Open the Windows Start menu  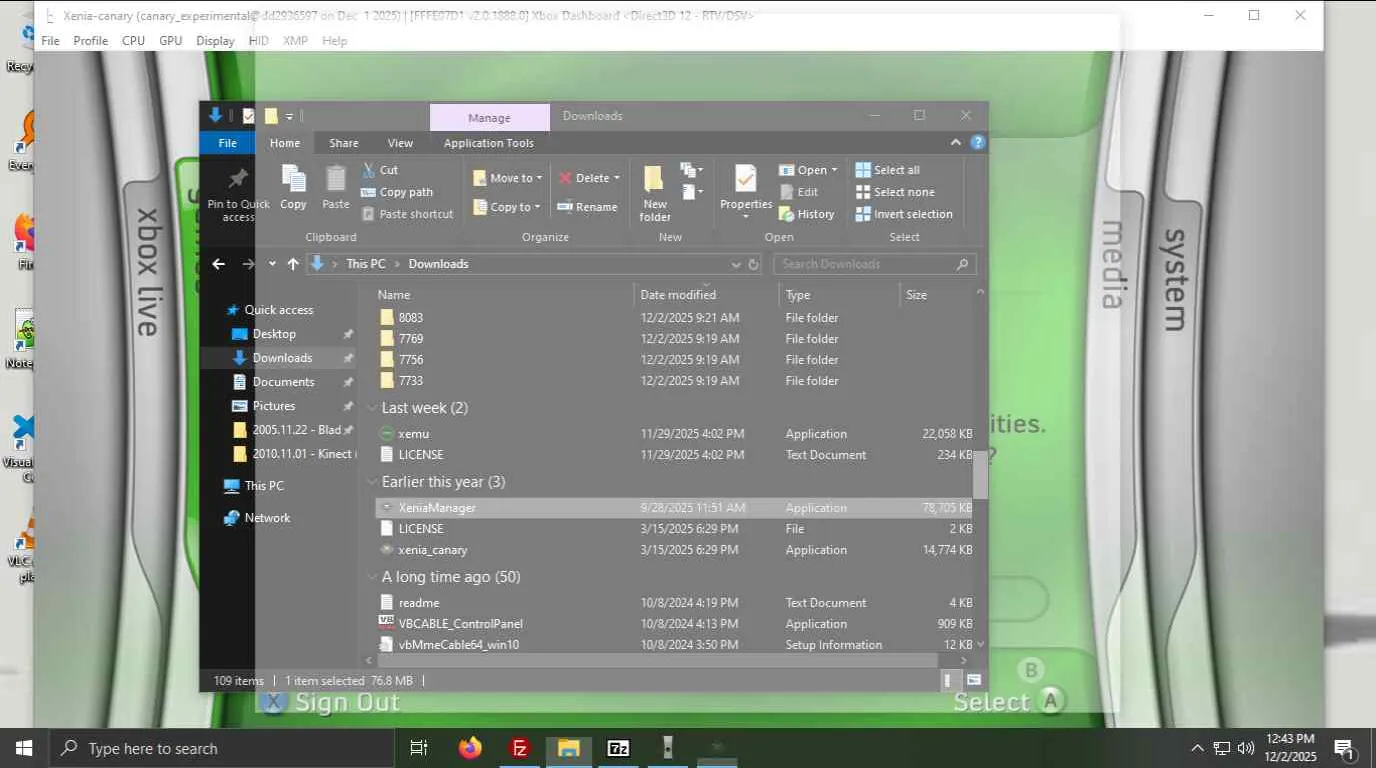[x=23, y=748]
